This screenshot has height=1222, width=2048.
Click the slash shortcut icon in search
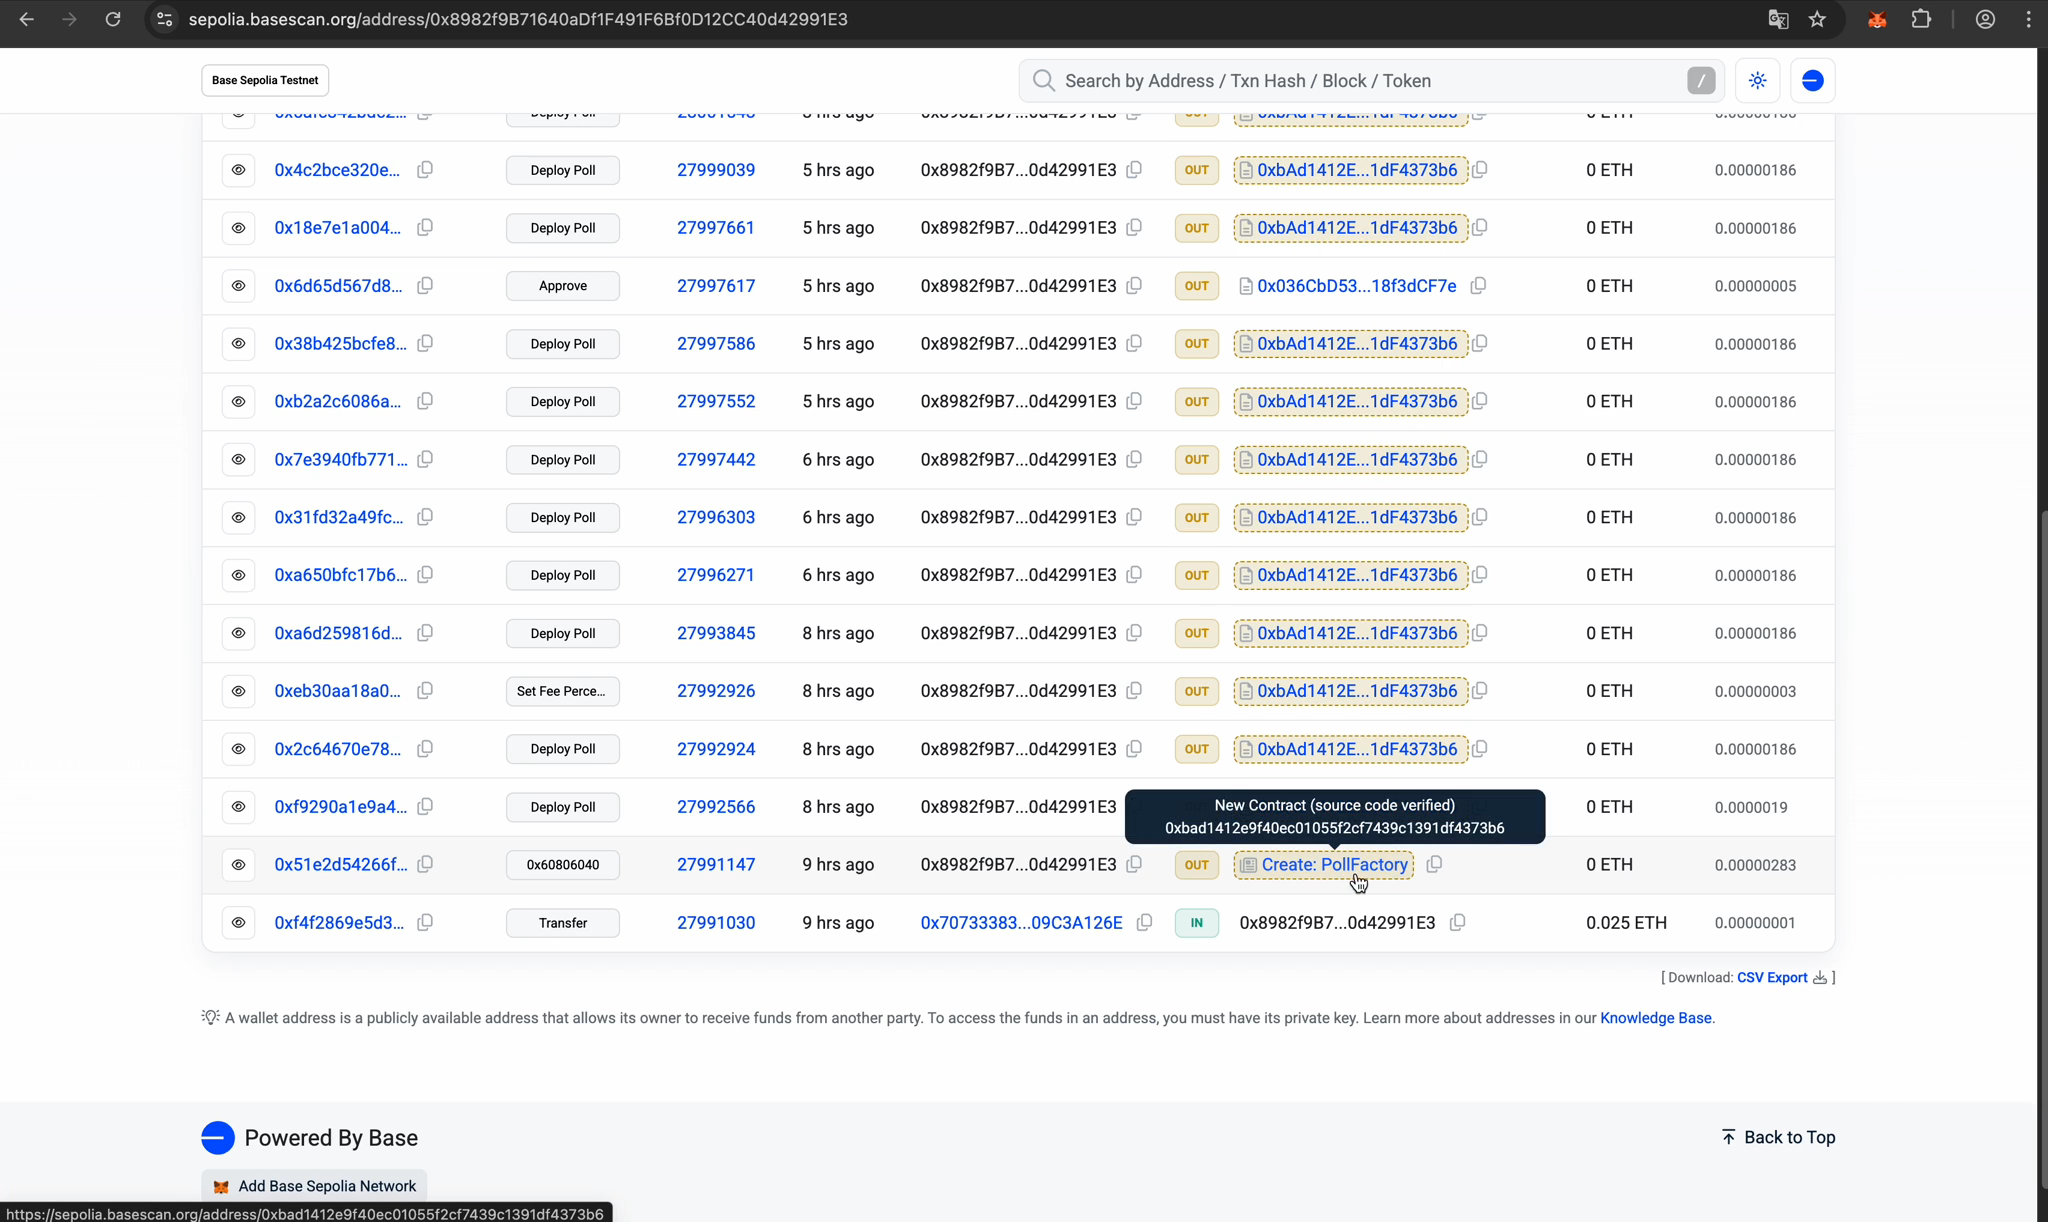1701,81
